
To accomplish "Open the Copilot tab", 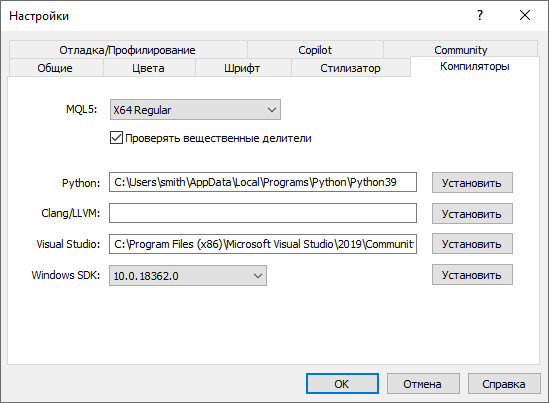I will (315, 50).
